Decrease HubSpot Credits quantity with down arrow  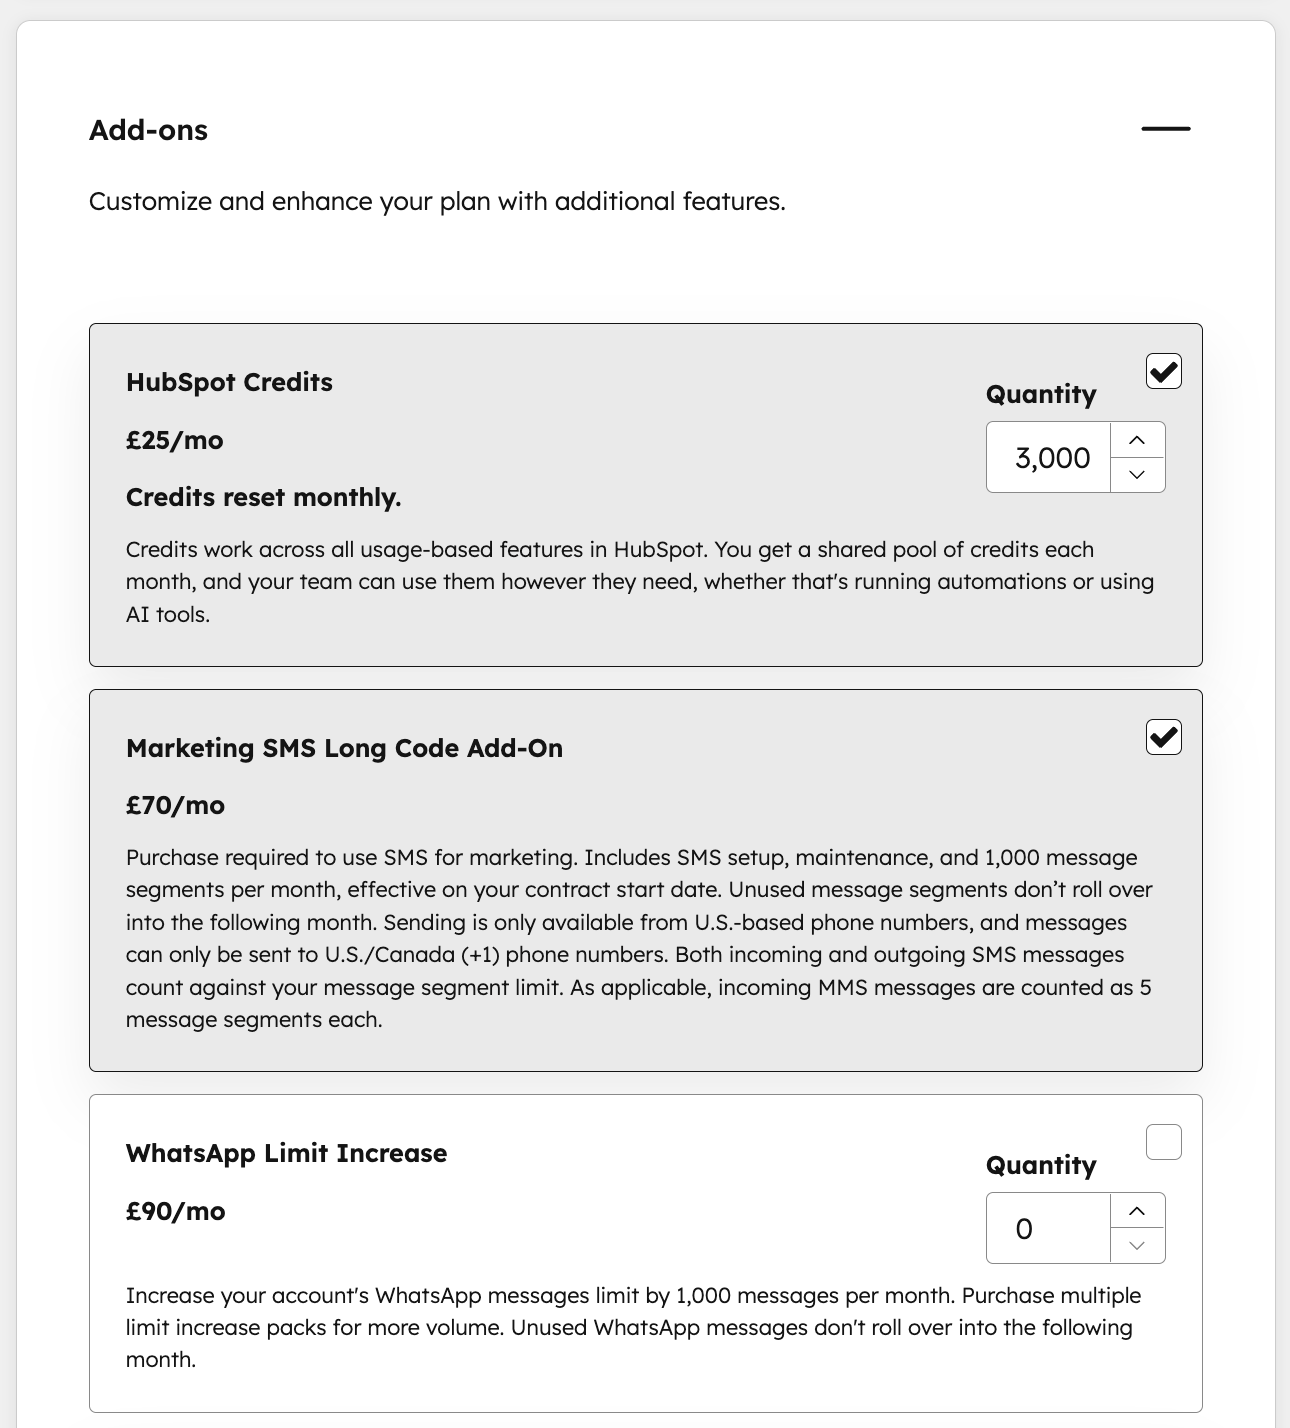[1137, 475]
